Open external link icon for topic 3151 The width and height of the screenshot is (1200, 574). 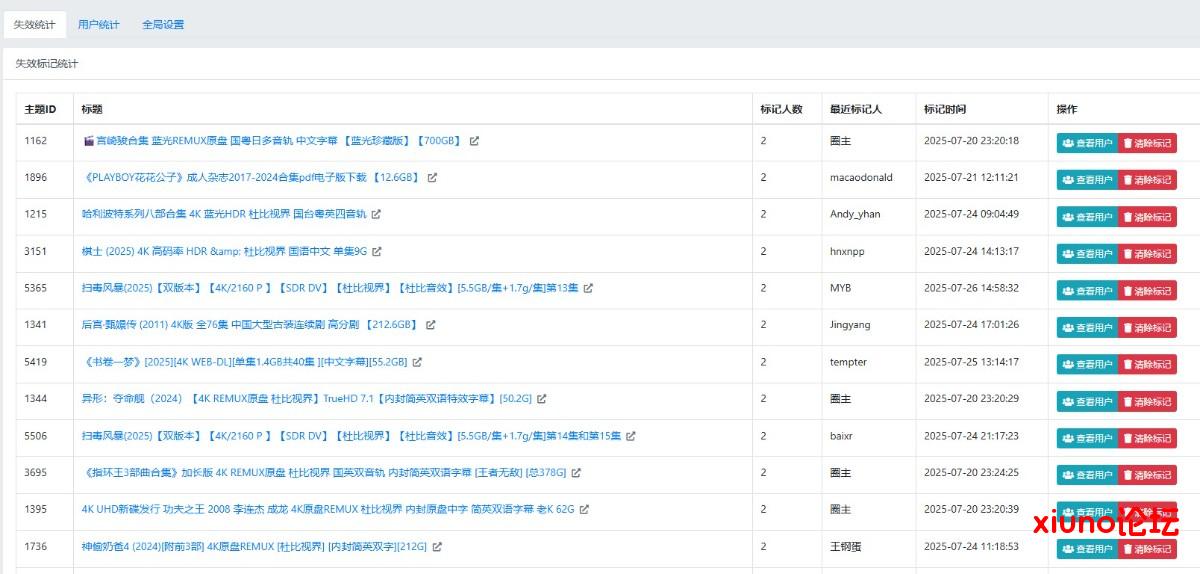377,252
